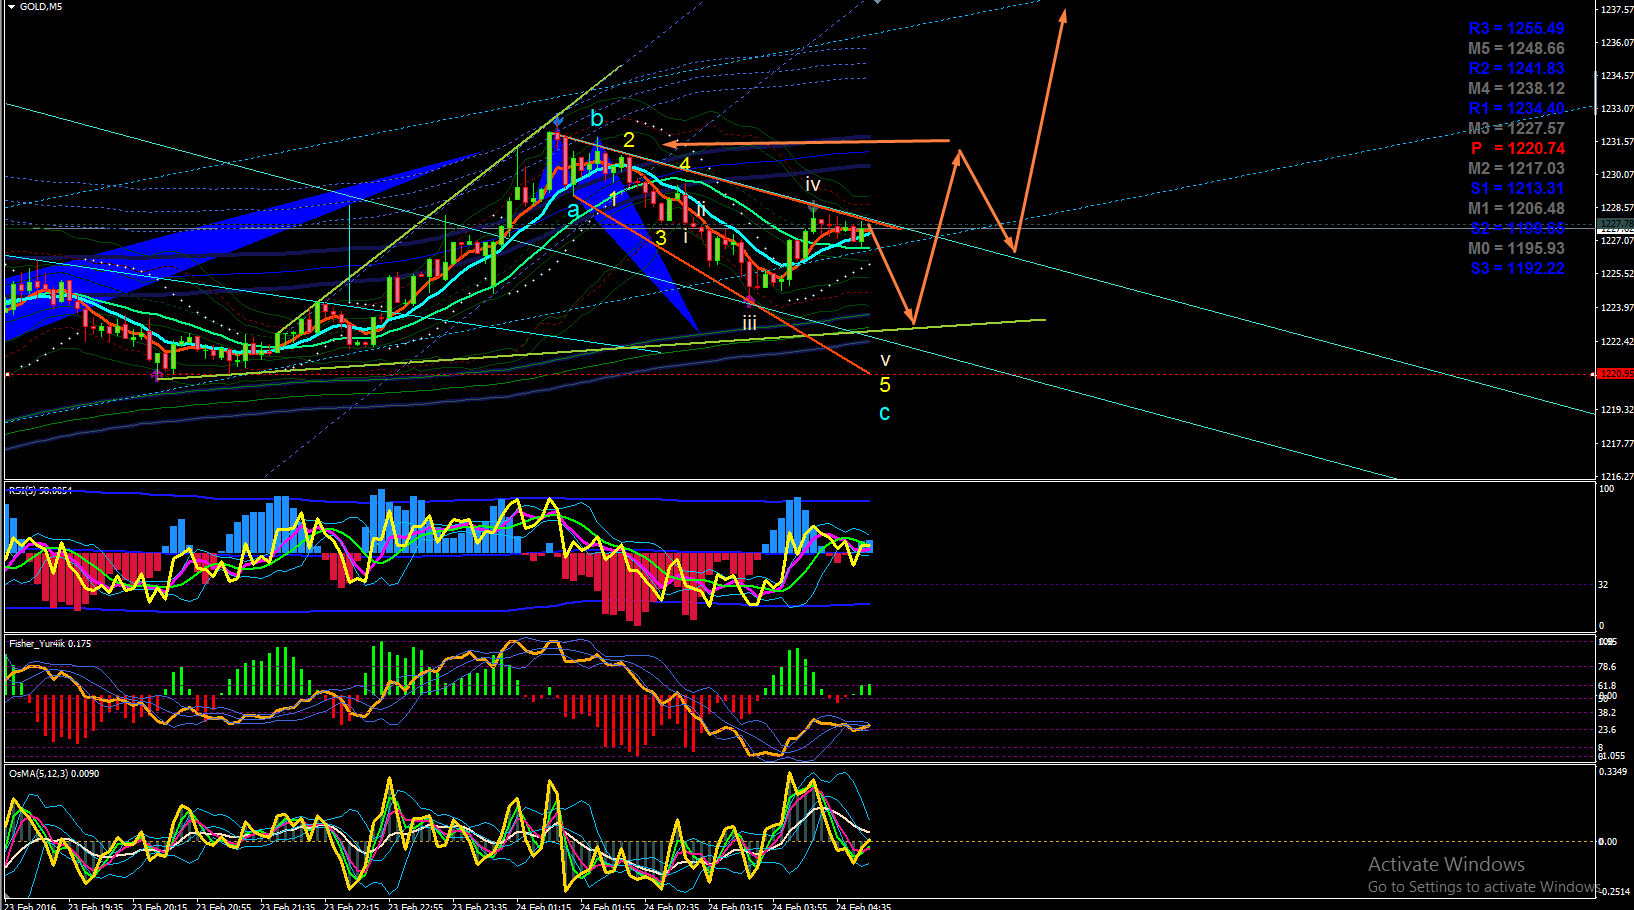Viewport: 1634px width, 910px height.
Task: Click the 23 Feb 21:35 time axis label
Action: [x=288, y=906]
